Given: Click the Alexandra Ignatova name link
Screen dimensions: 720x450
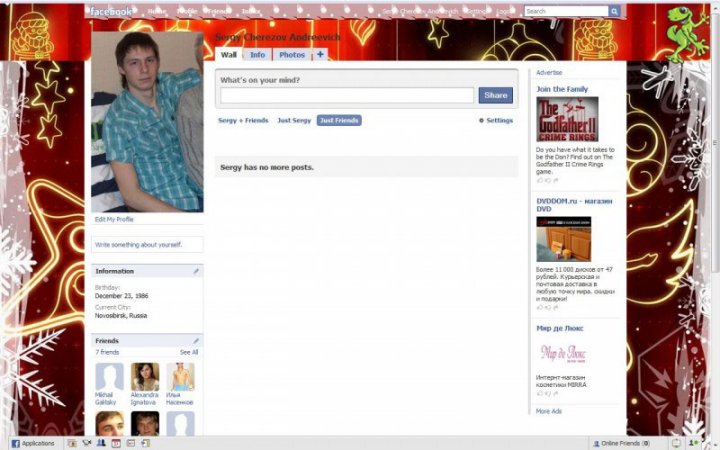Looking at the screenshot, I should (144, 399).
